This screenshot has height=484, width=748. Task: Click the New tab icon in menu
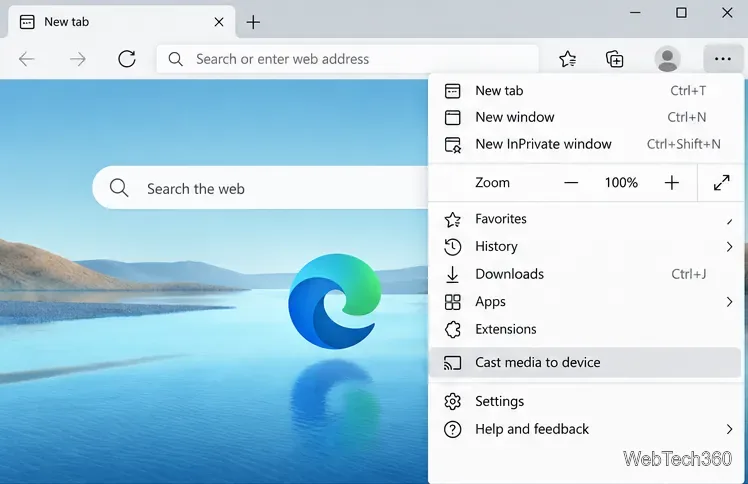[452, 91]
